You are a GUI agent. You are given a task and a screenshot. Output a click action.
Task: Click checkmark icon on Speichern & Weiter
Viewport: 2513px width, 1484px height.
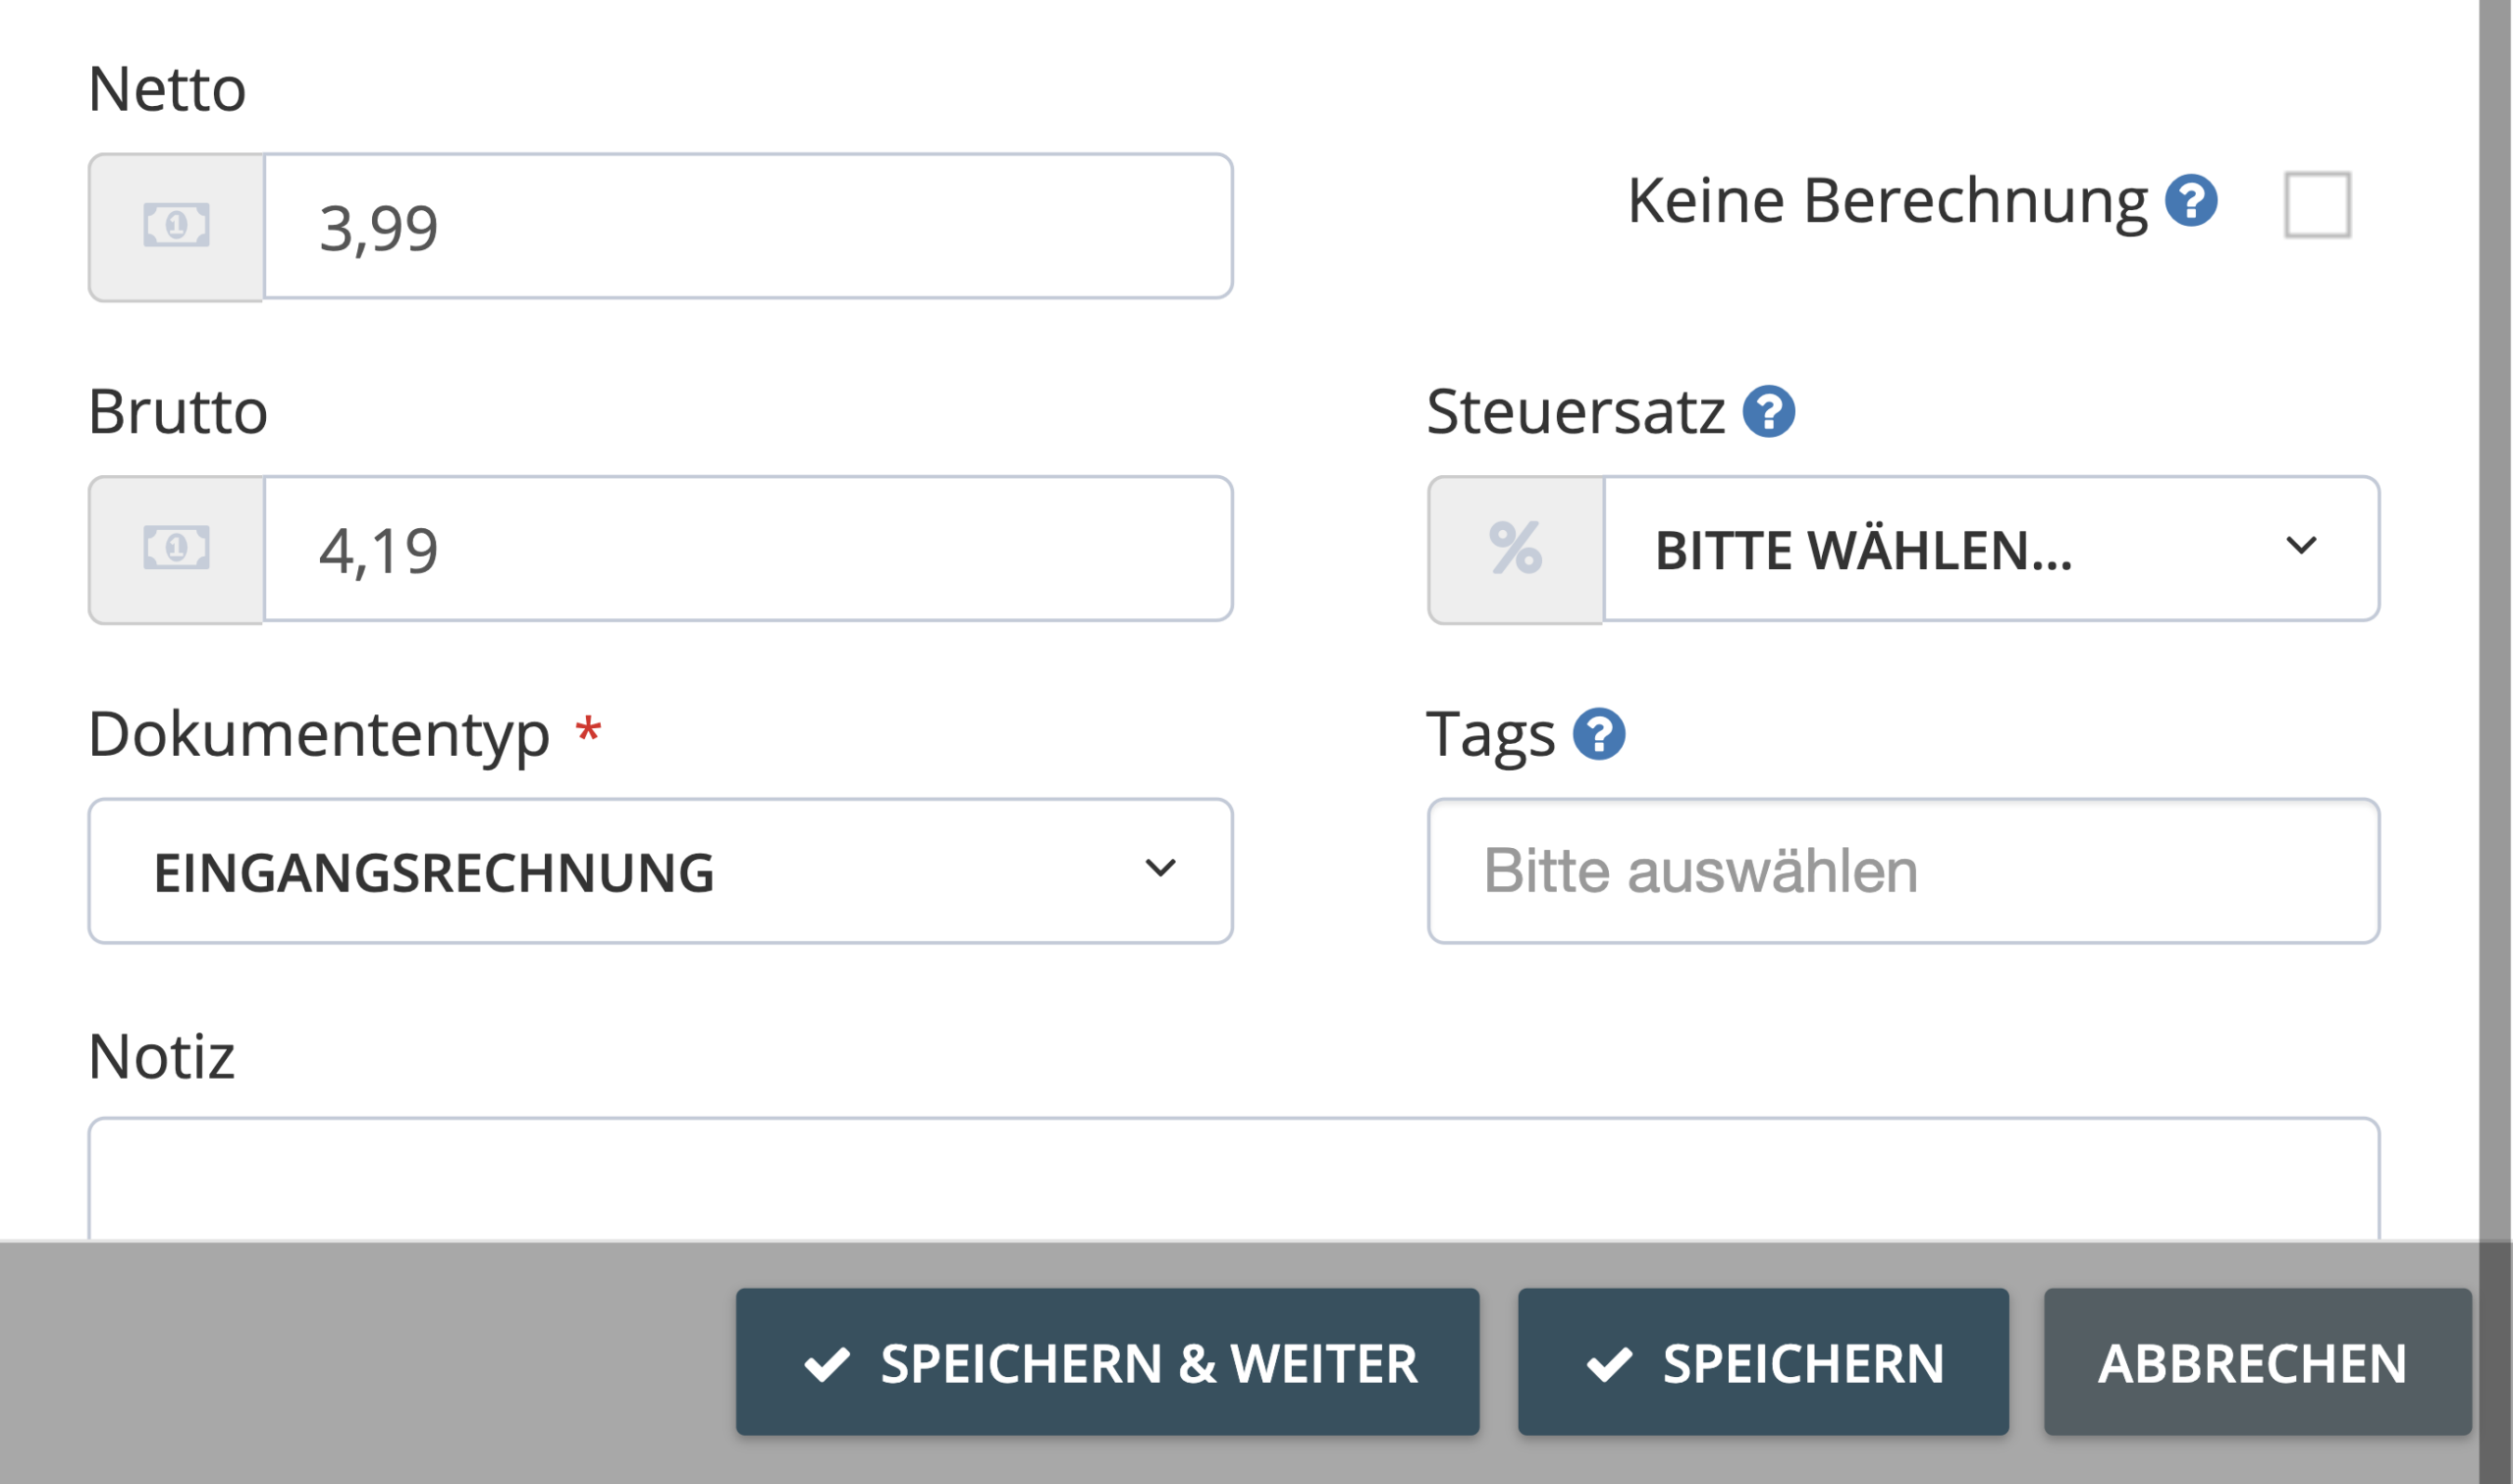pyautogui.click(x=827, y=1364)
